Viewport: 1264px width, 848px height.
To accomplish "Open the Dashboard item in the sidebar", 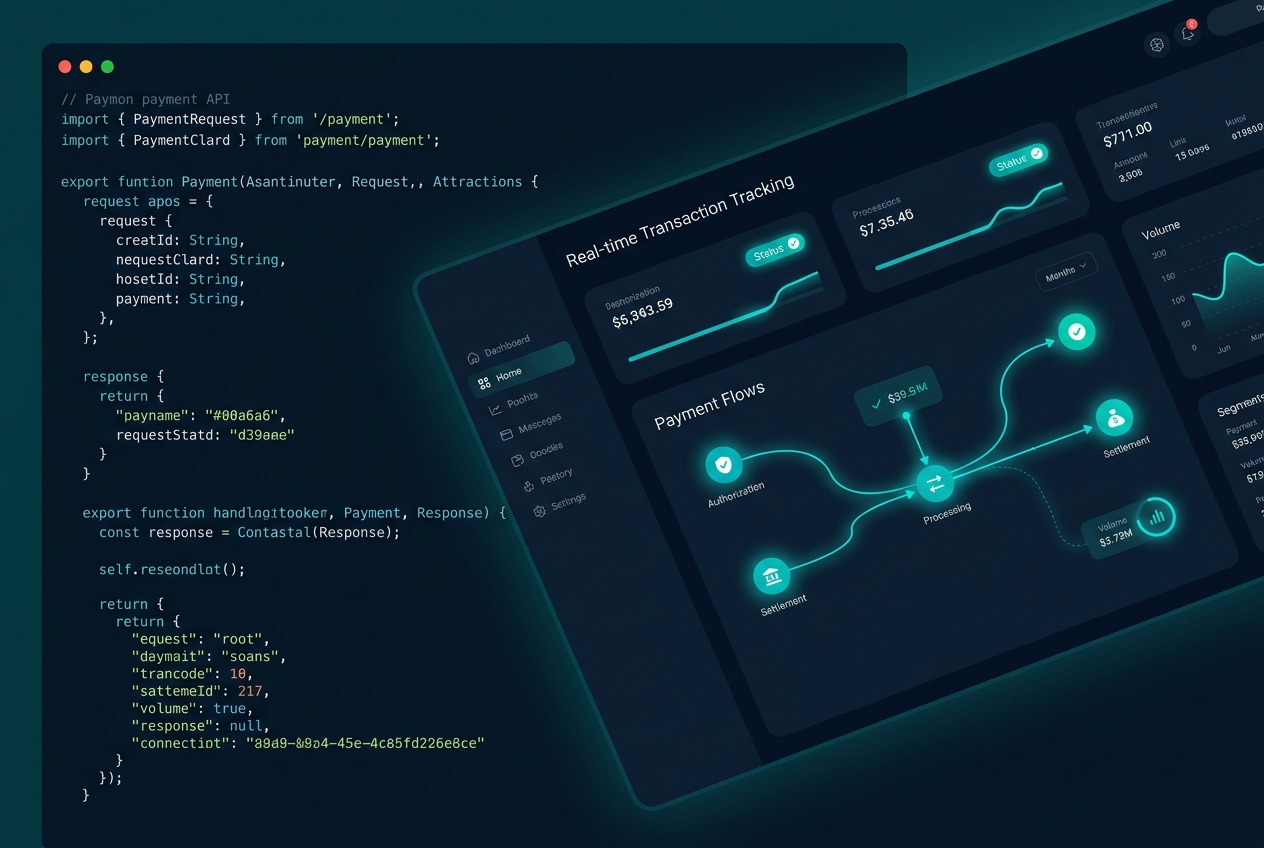I will (499, 350).
